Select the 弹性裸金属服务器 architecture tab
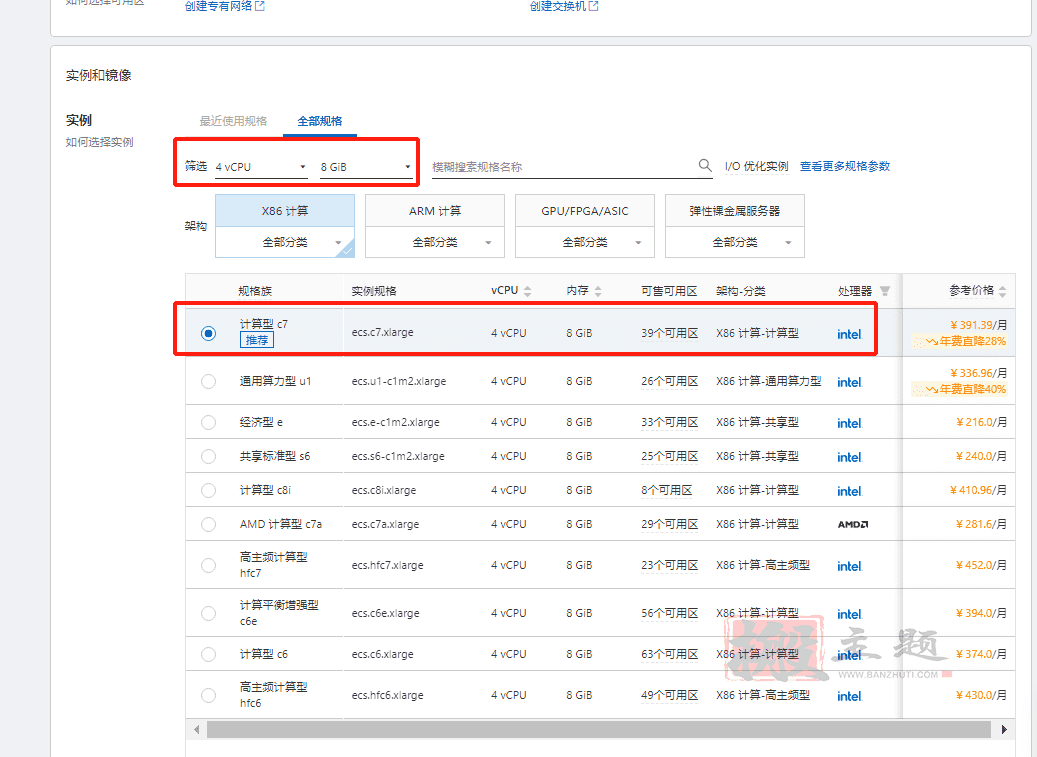The image size is (1037, 757). coord(735,211)
